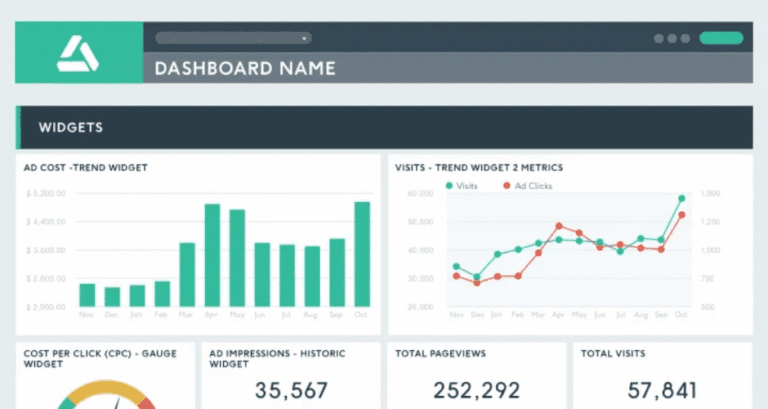Click the AD IMPRESSIONS - HISTORIC WIDGET title
Image resolution: width=768 pixels, height=409 pixels.
click(277, 359)
